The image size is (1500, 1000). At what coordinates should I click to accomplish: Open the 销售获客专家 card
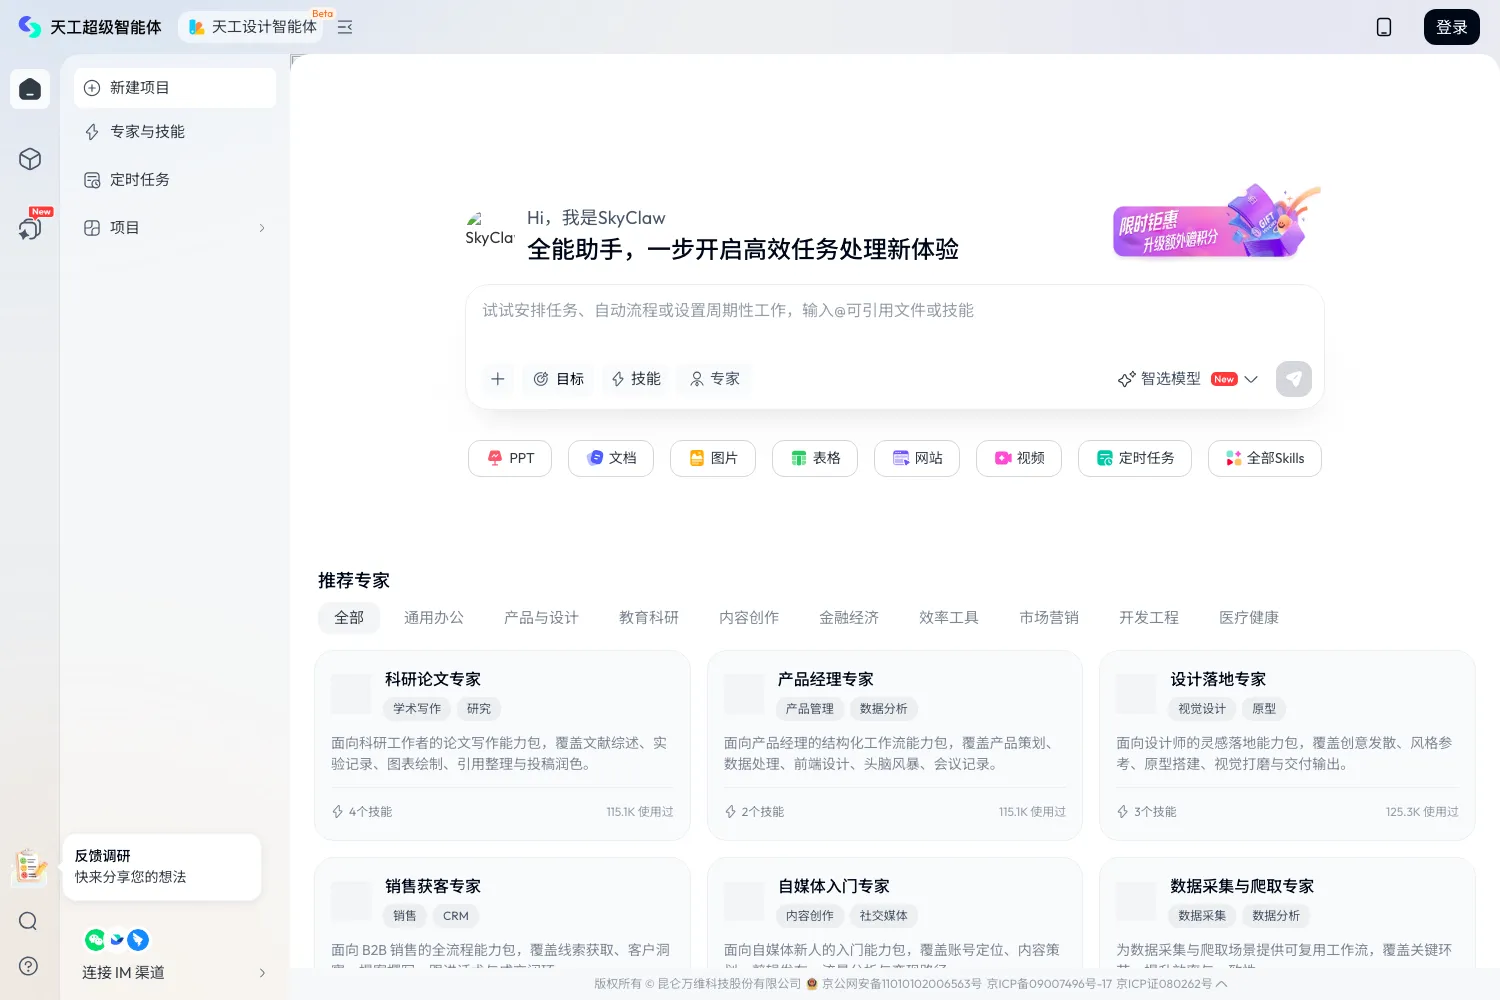502,912
